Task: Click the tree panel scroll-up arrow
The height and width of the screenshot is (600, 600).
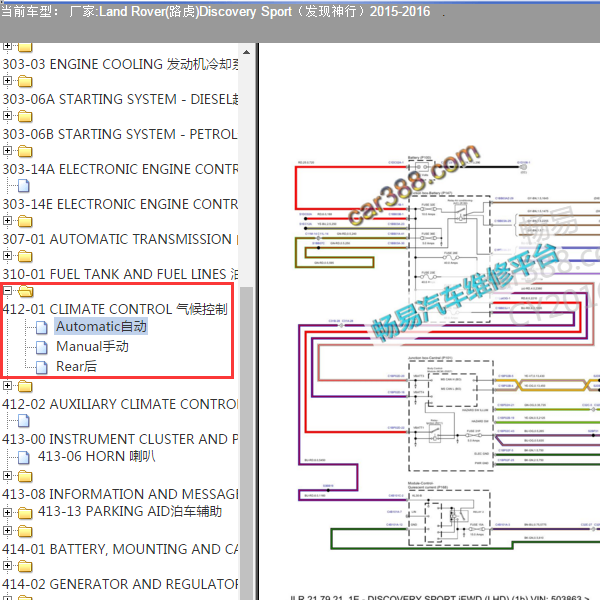Action: (246, 52)
